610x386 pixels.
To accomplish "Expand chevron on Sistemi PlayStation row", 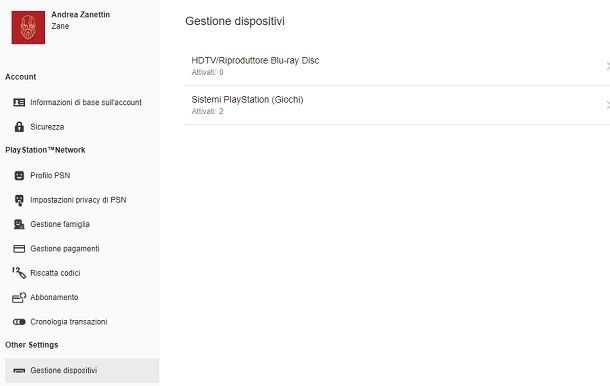I will tap(607, 105).
